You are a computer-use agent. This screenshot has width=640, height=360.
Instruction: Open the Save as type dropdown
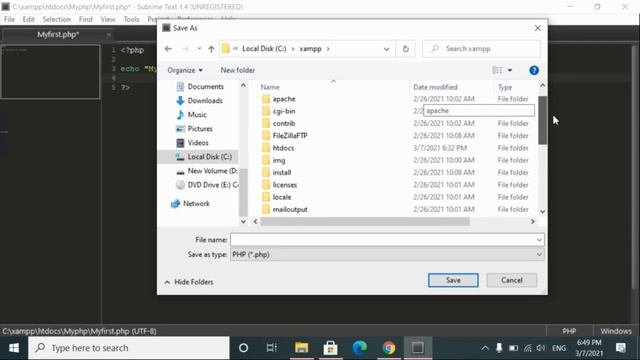(x=387, y=254)
